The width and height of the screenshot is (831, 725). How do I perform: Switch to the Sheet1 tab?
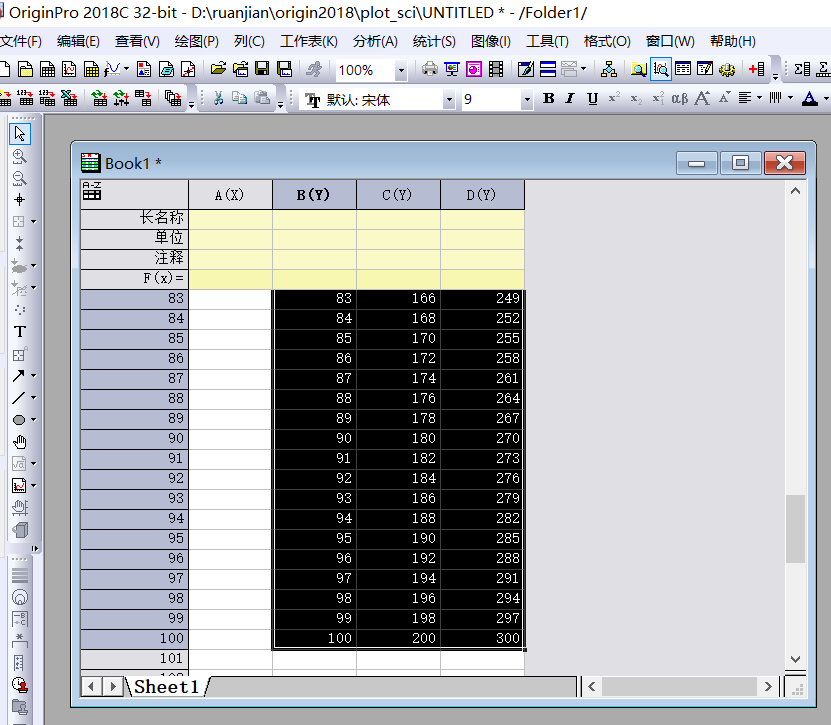[166, 687]
